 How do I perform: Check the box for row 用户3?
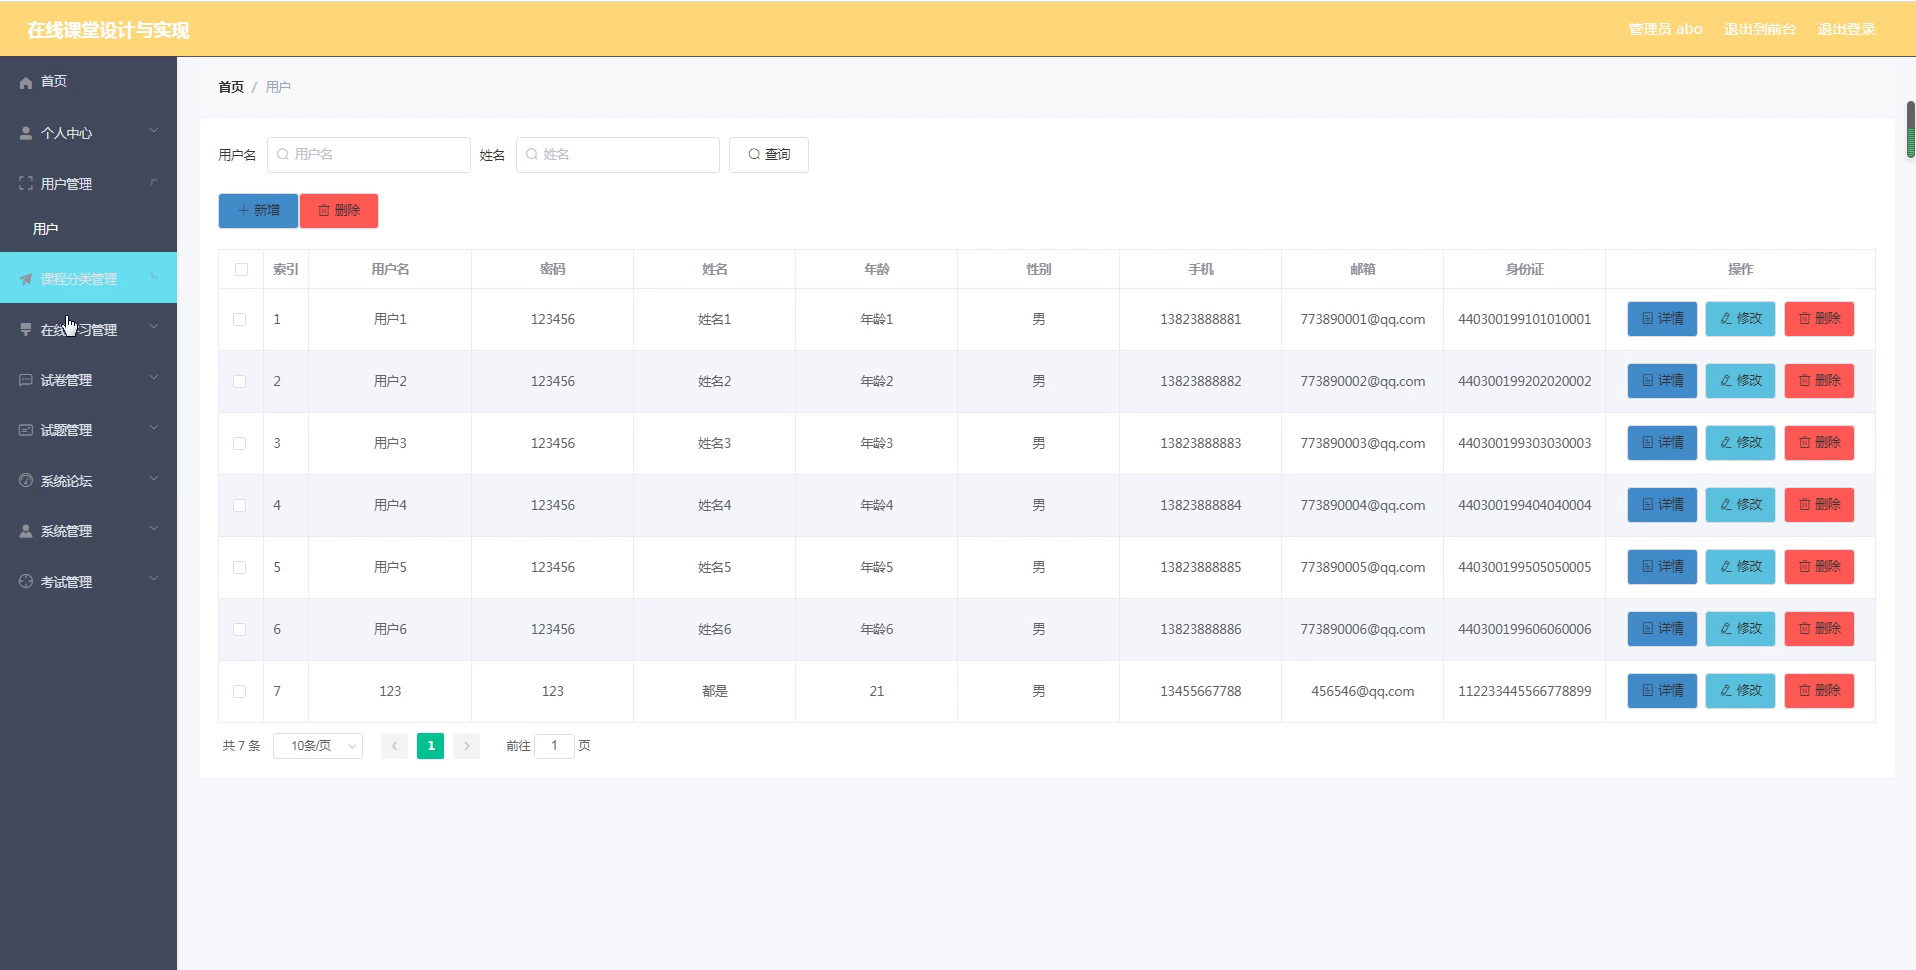239,443
